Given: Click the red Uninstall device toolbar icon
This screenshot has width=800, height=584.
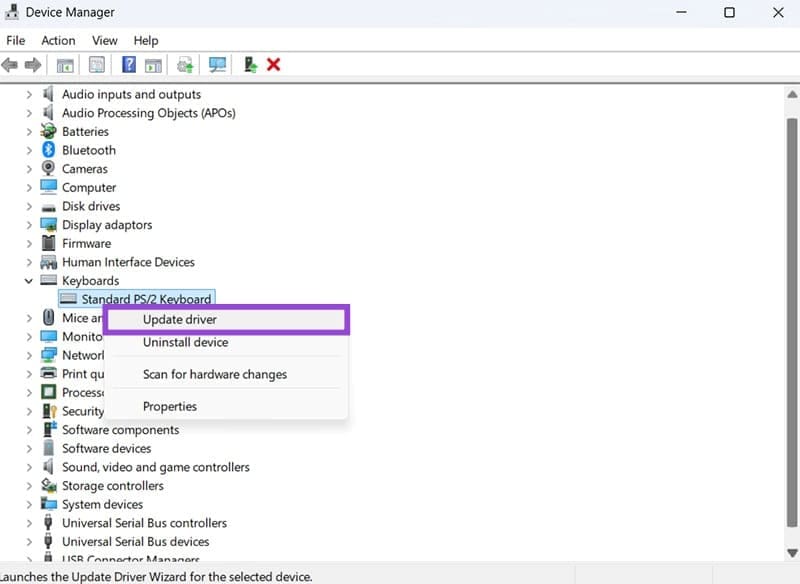Looking at the screenshot, I should (273, 64).
